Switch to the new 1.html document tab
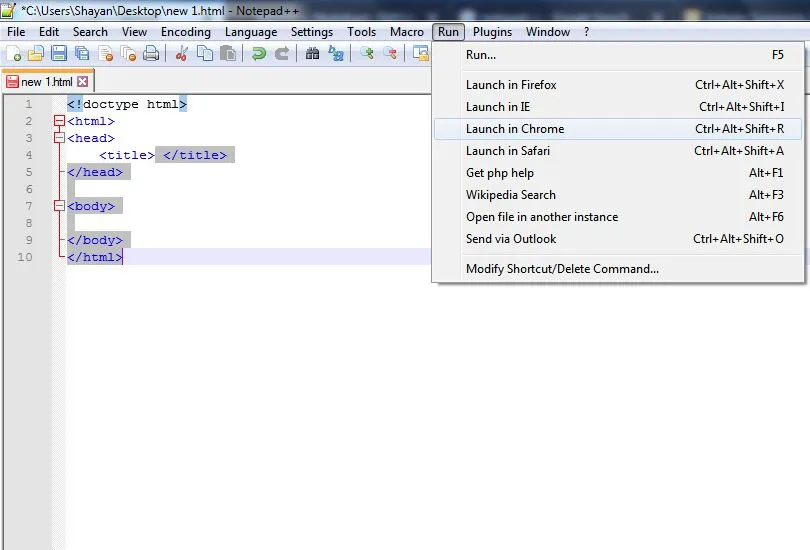Image resolution: width=810 pixels, height=550 pixels. coord(47,82)
